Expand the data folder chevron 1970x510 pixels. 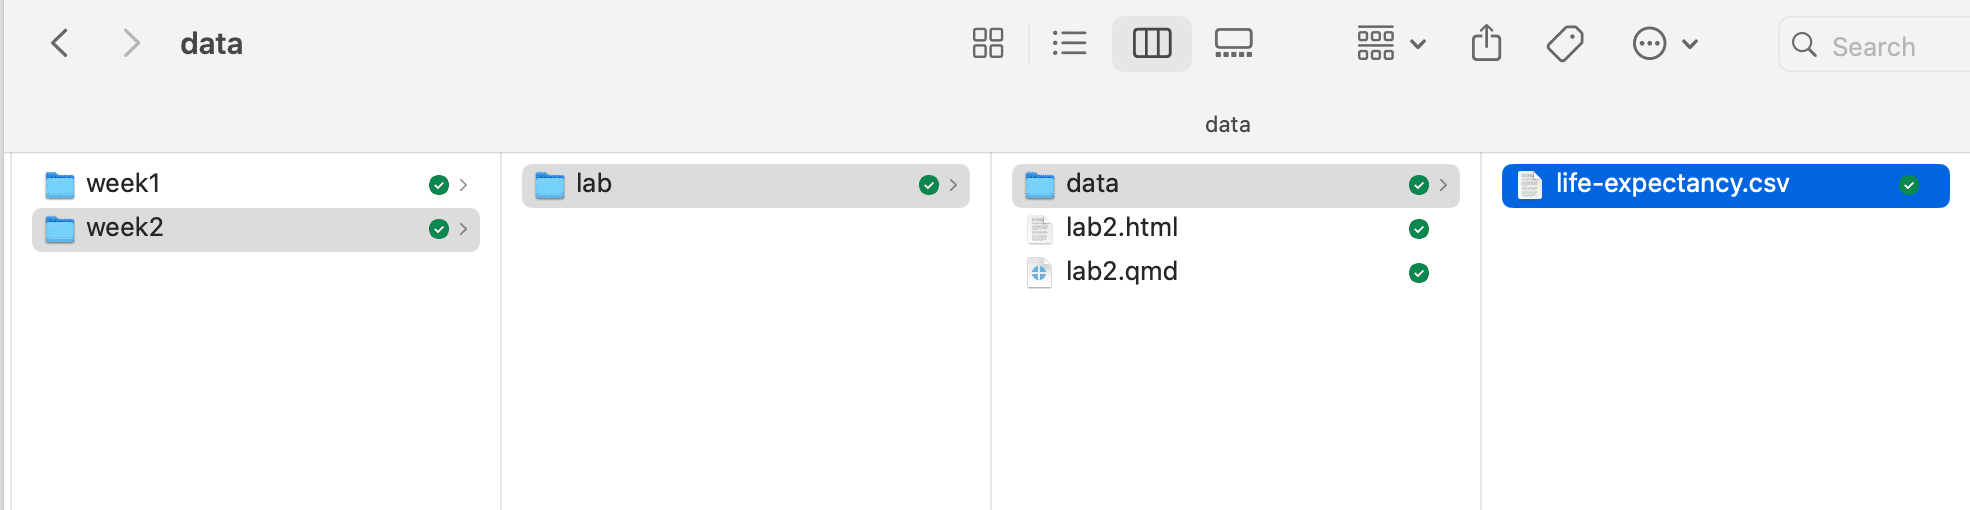click(x=1443, y=185)
